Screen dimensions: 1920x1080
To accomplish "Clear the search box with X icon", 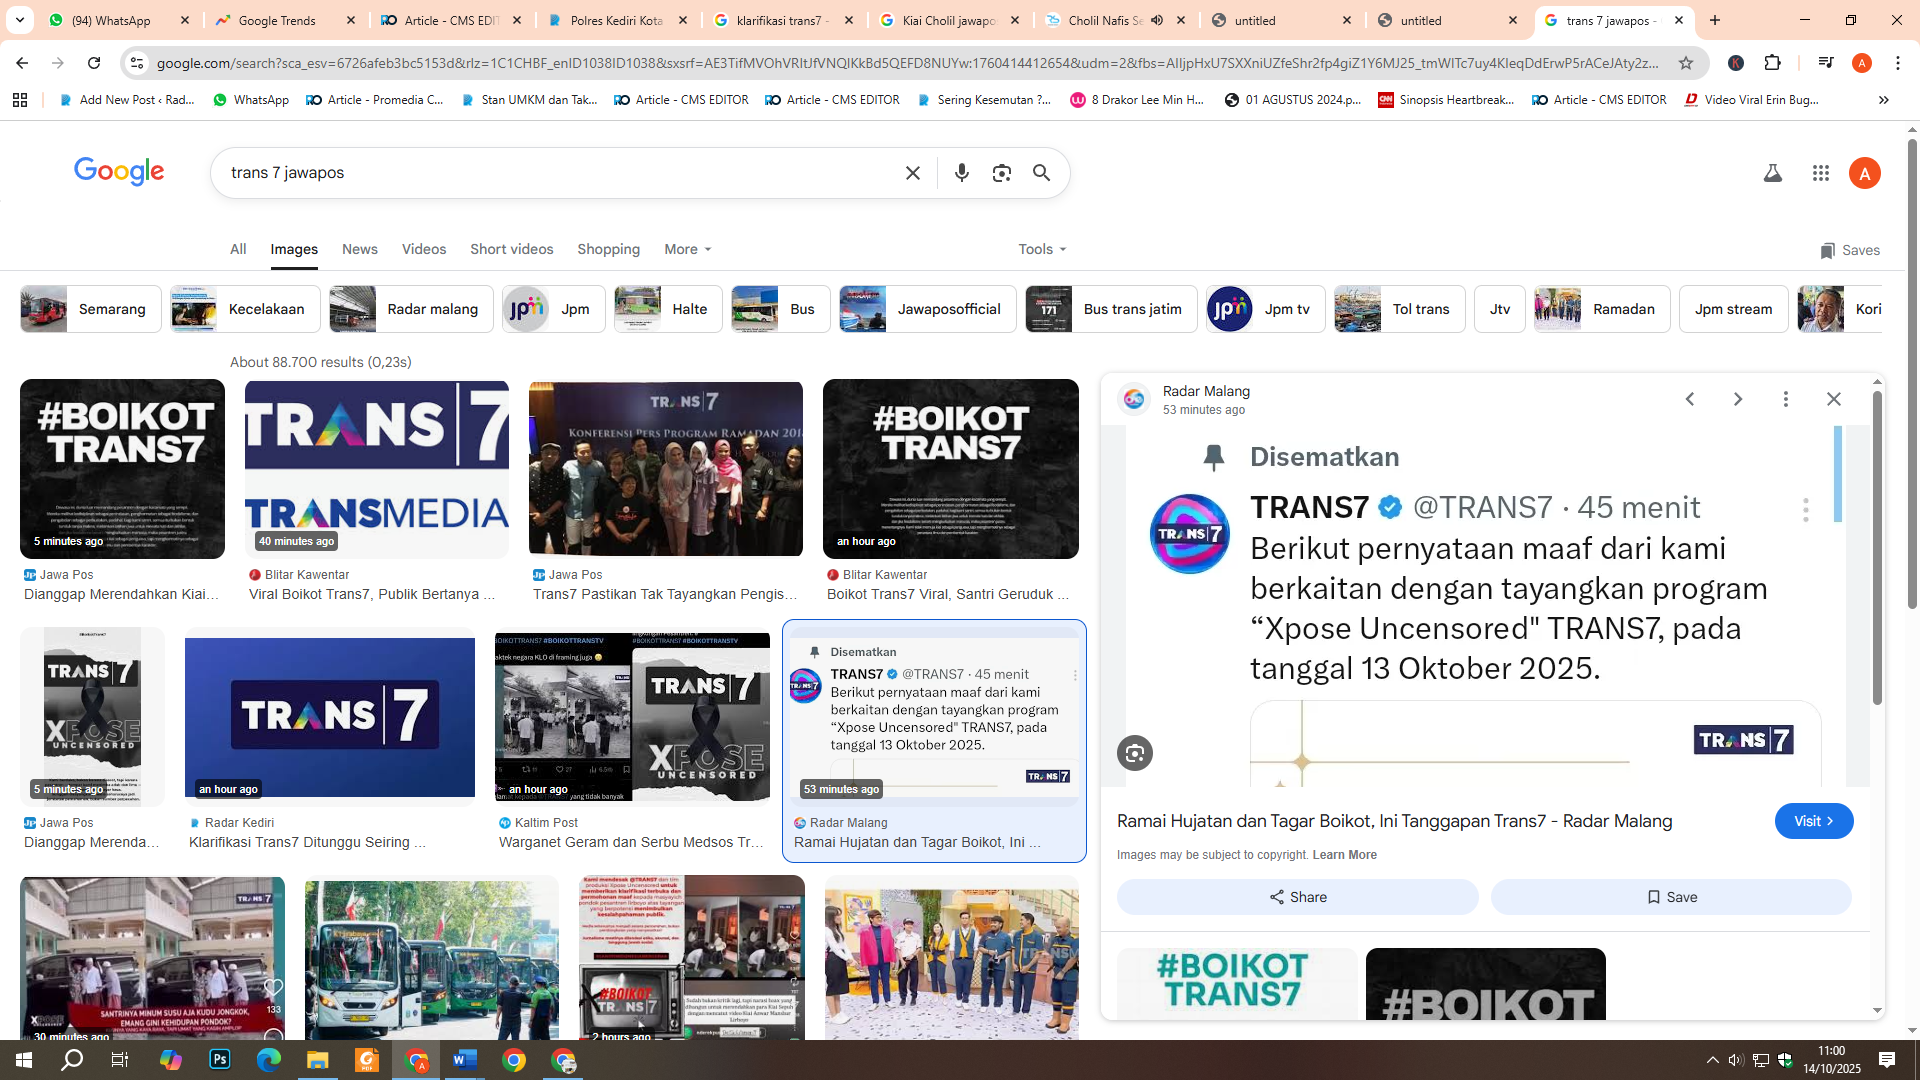I will coord(912,173).
